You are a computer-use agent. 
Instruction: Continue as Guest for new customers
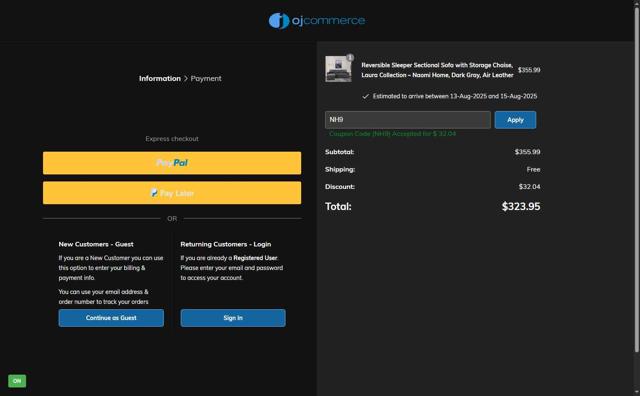pos(111,318)
